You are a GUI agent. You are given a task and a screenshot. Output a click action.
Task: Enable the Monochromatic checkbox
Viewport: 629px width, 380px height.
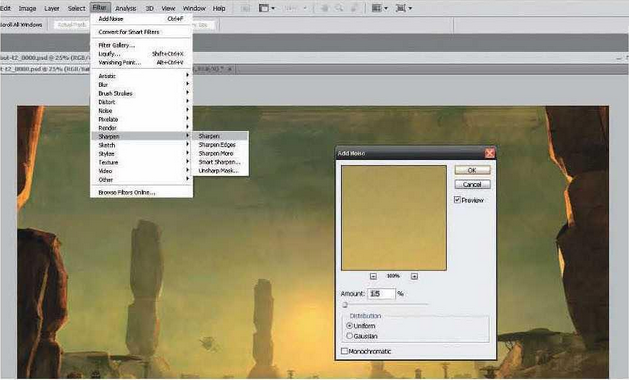click(344, 351)
